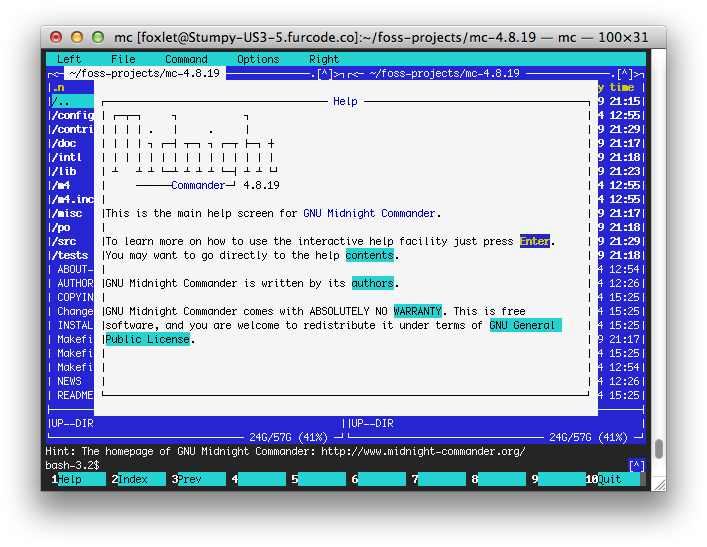Viewport: 707px width, 547px height.
Task: Click the midnight-commander.org hint URL
Action: [423, 451]
